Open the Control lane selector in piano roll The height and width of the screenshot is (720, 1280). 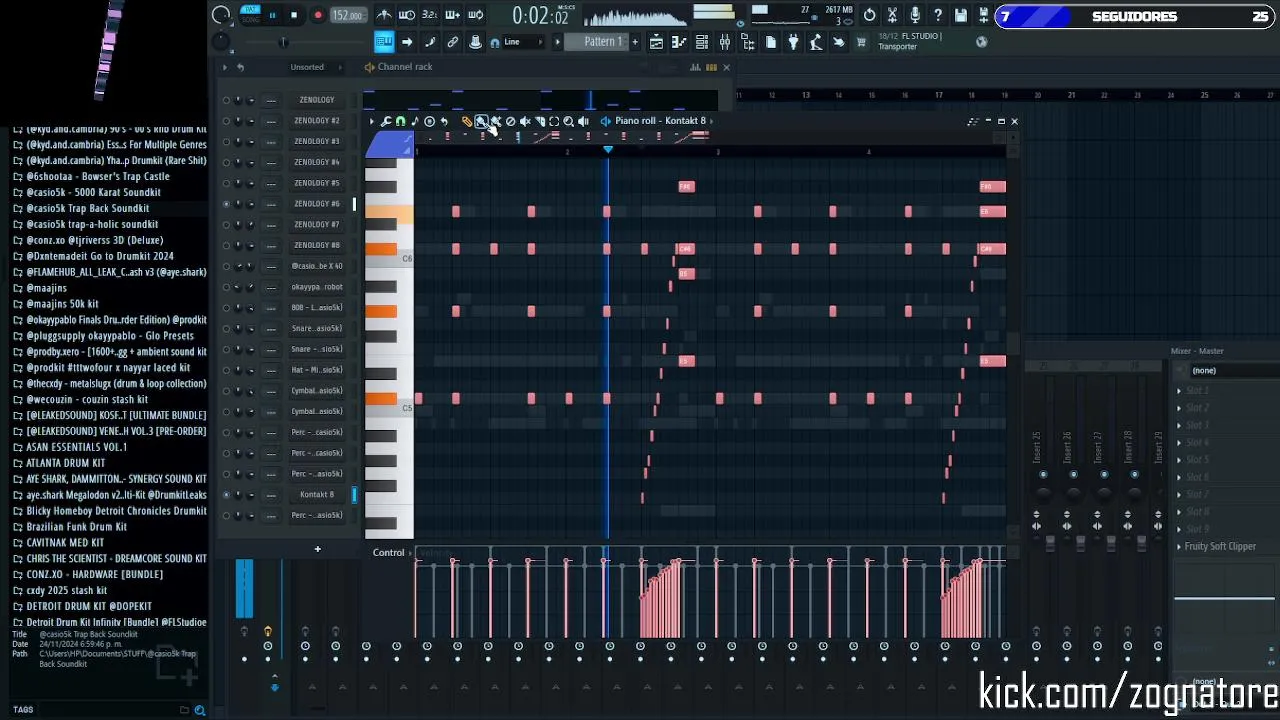(389, 553)
